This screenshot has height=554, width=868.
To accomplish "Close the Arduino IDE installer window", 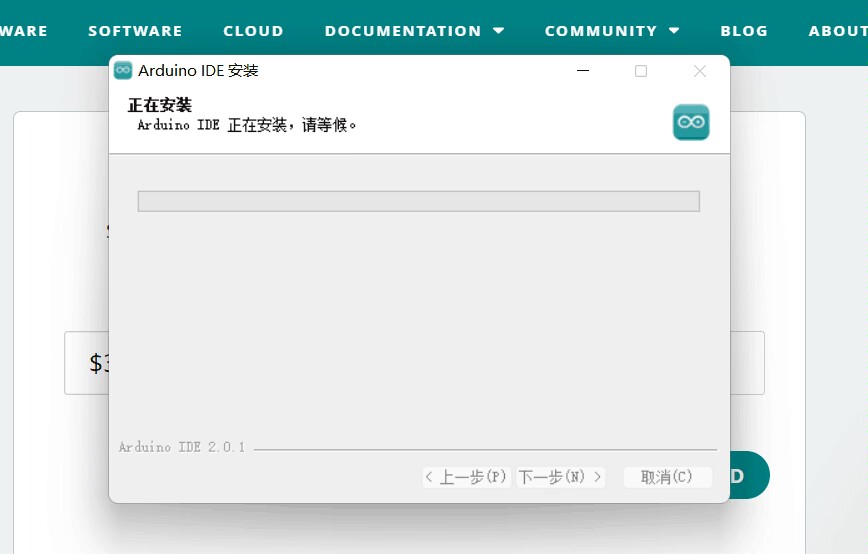I will (700, 71).
